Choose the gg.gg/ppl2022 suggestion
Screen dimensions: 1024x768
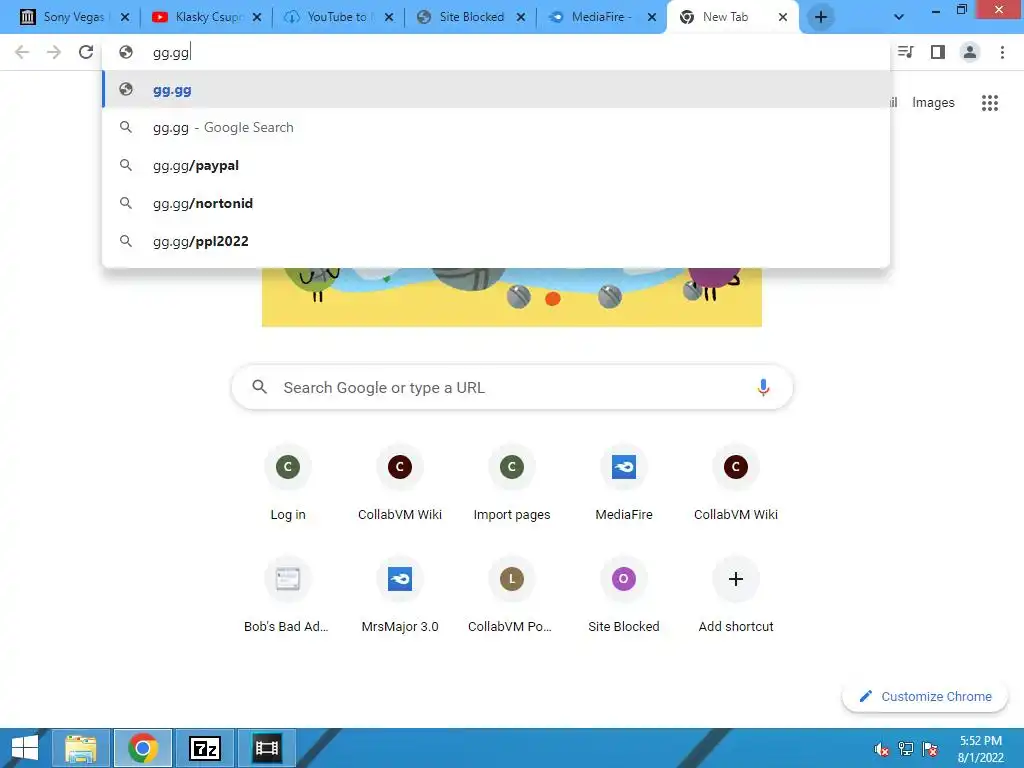[x=496, y=241]
